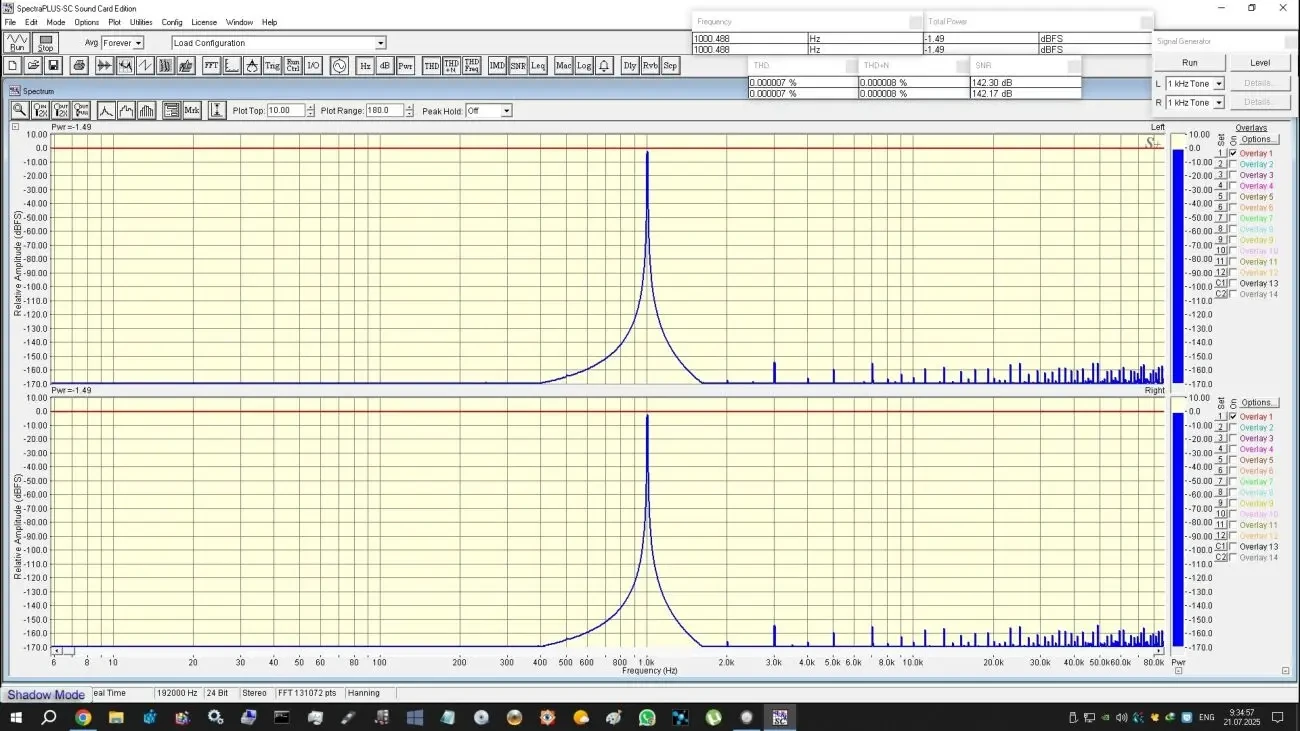Click the FFT toolbar icon
The image size is (1300, 731).
pos(211,66)
